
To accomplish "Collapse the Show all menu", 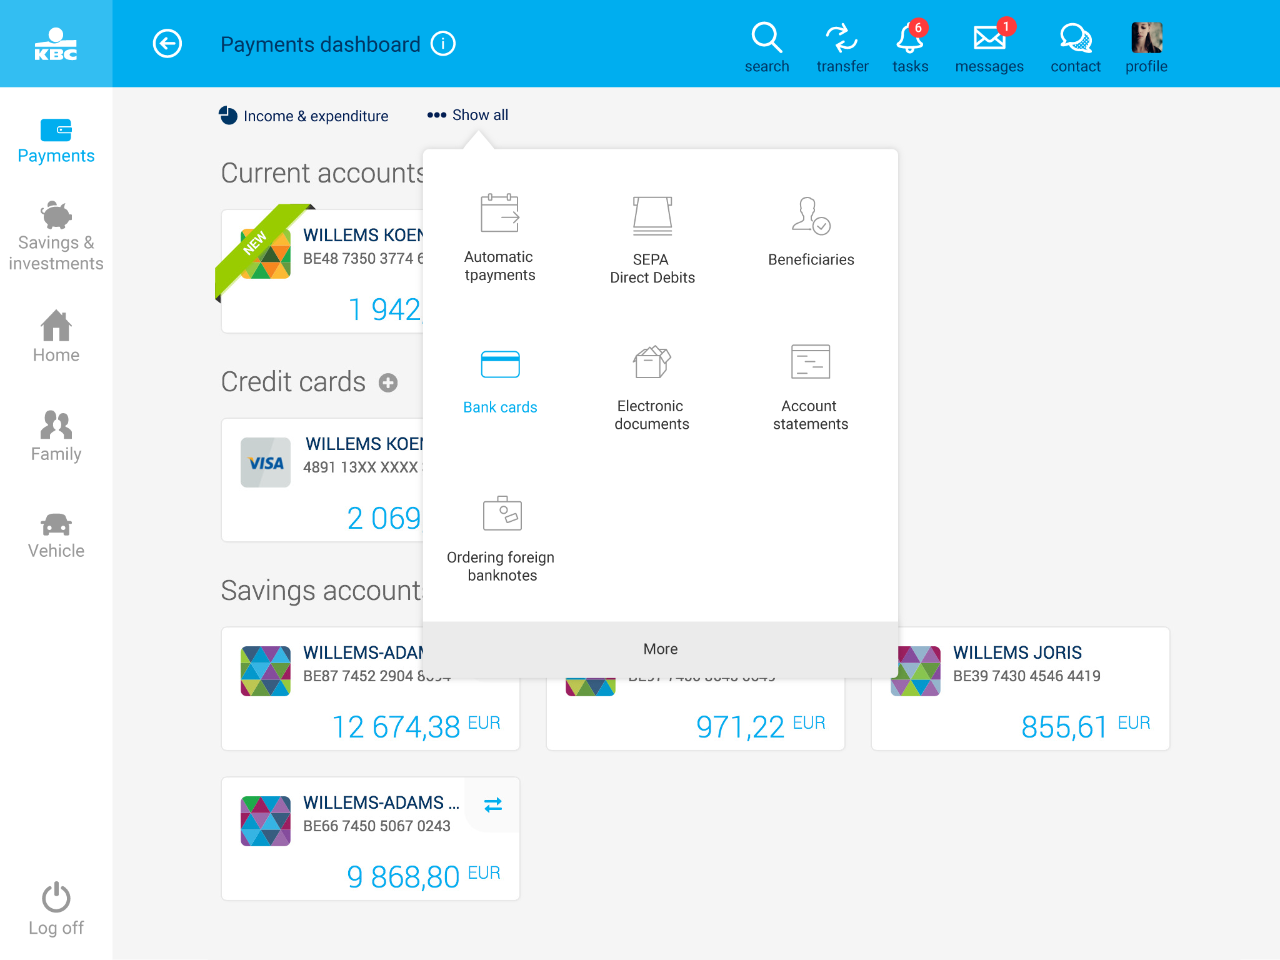I will pos(468,115).
